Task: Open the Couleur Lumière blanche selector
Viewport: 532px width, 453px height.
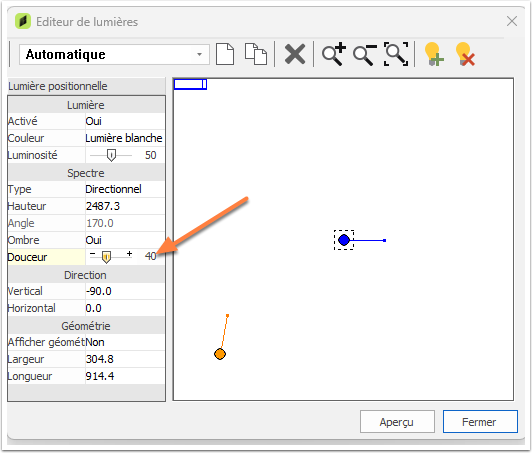Action: [125, 138]
